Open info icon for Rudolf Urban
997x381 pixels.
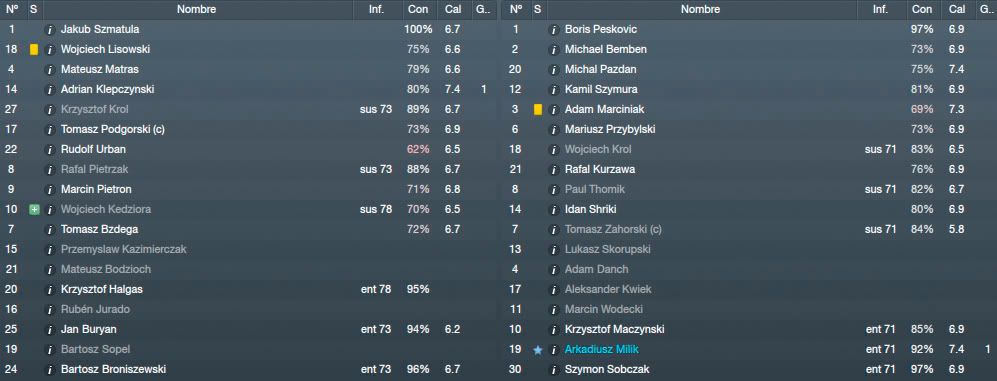[50, 149]
